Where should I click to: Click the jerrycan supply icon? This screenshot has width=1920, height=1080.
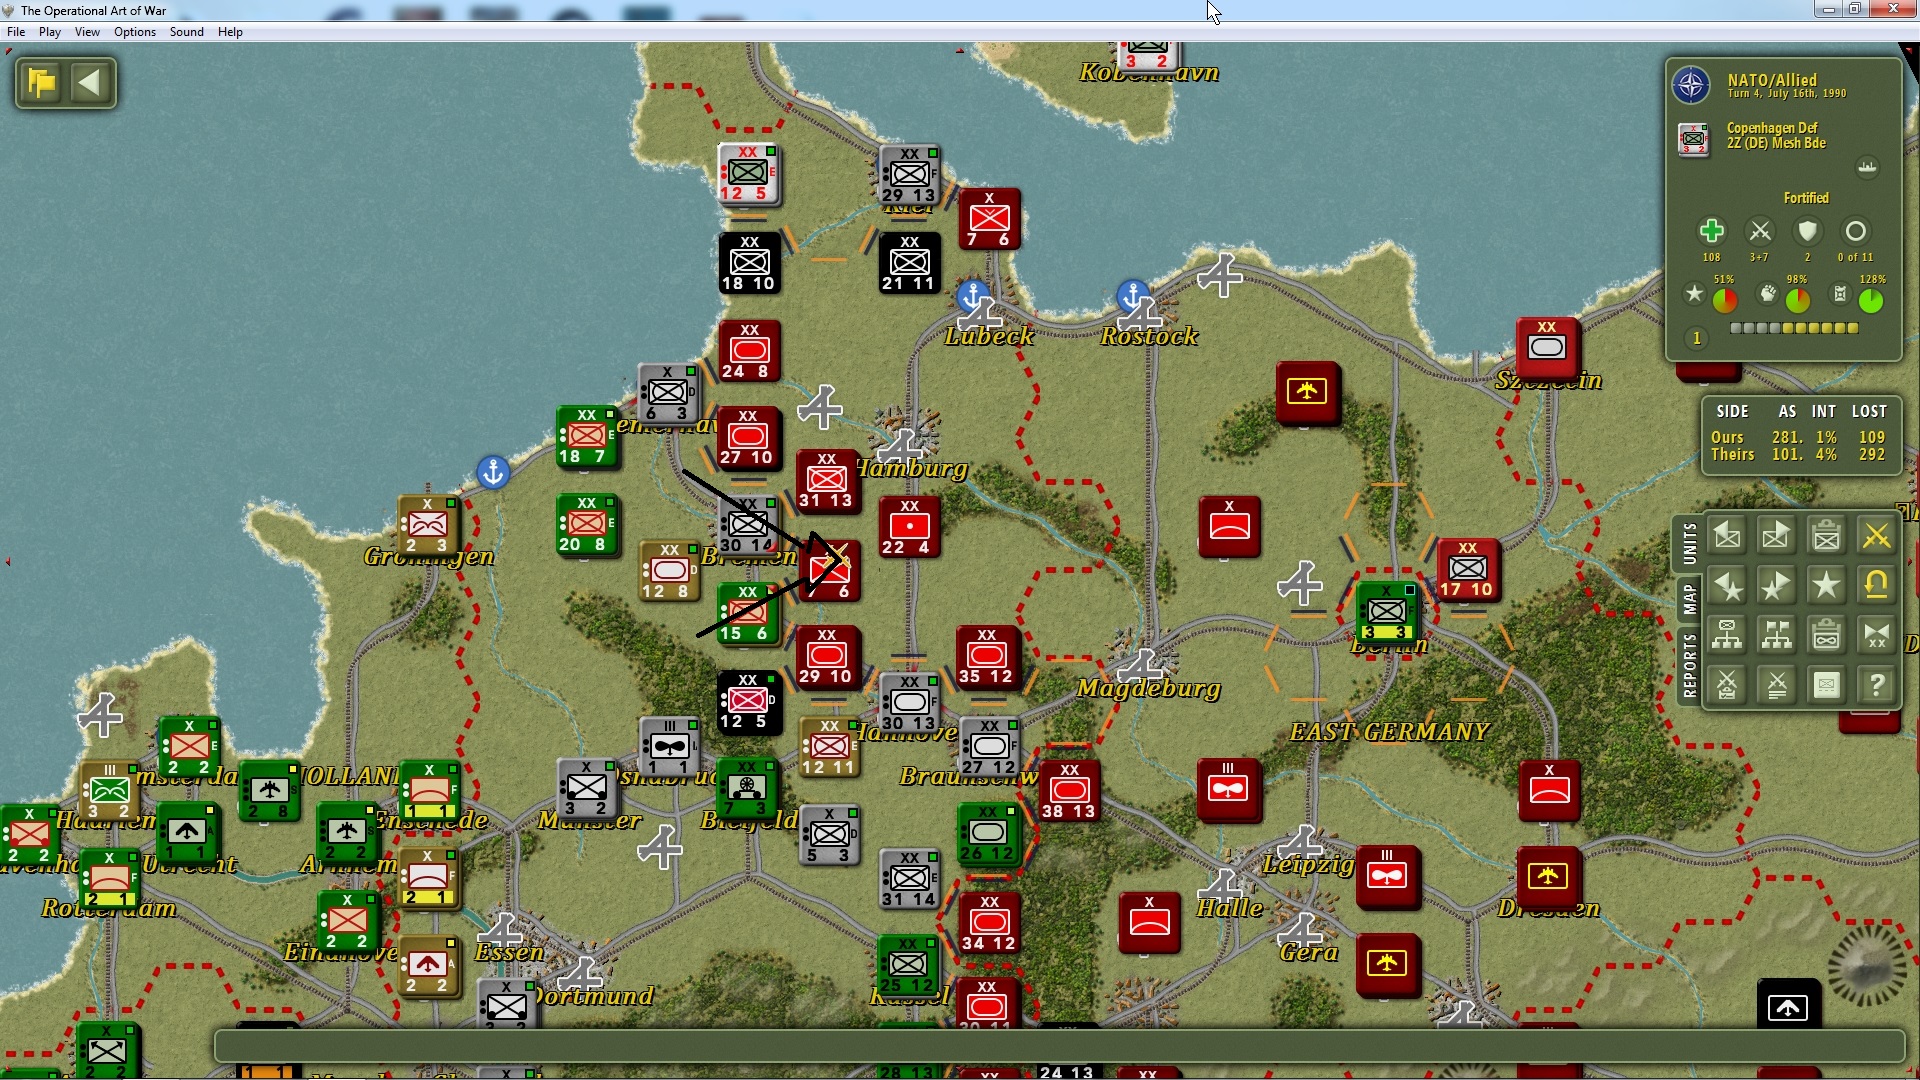coord(1840,294)
